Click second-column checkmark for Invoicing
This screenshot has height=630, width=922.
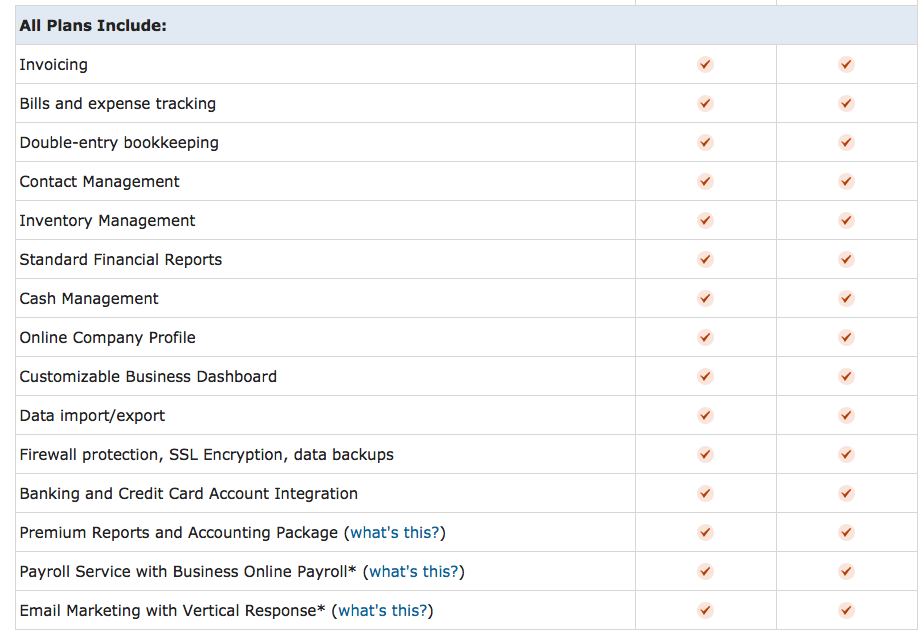pyautogui.click(x=846, y=64)
